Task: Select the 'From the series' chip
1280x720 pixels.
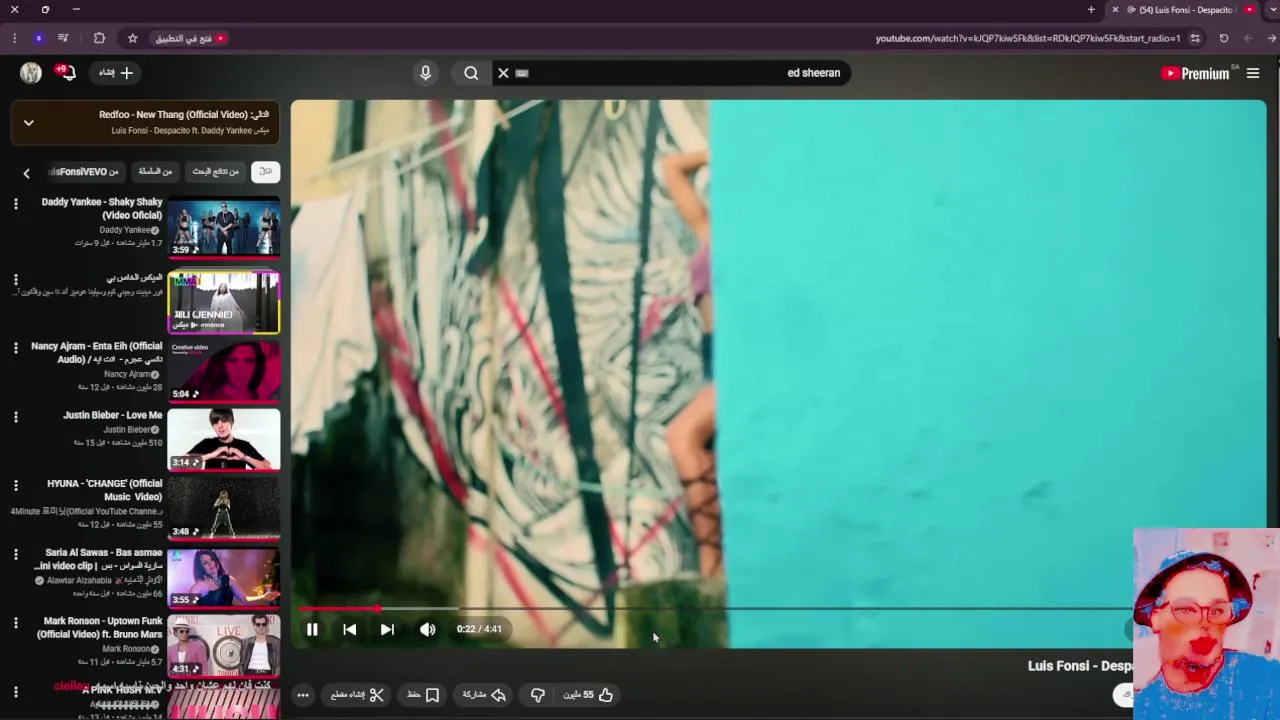Action: coord(155,172)
